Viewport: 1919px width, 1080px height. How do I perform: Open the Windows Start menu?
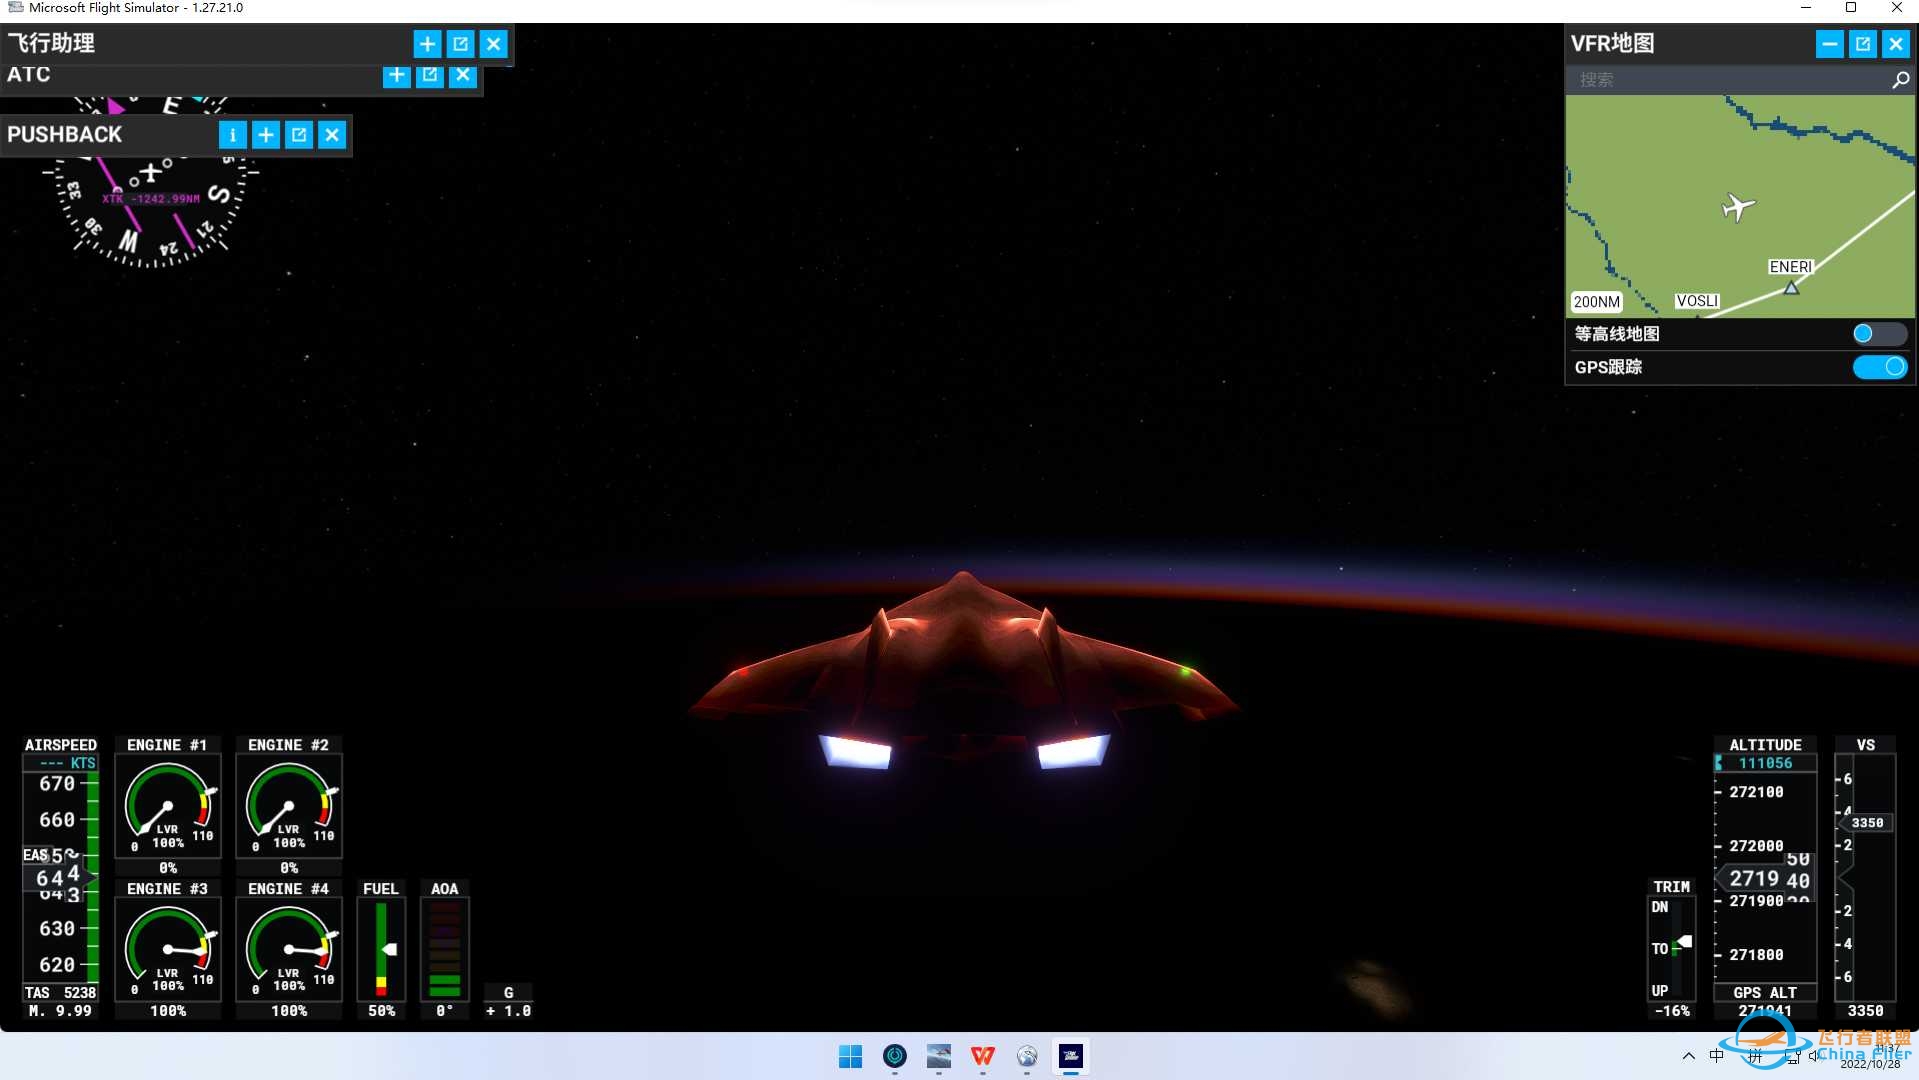pos(850,1056)
